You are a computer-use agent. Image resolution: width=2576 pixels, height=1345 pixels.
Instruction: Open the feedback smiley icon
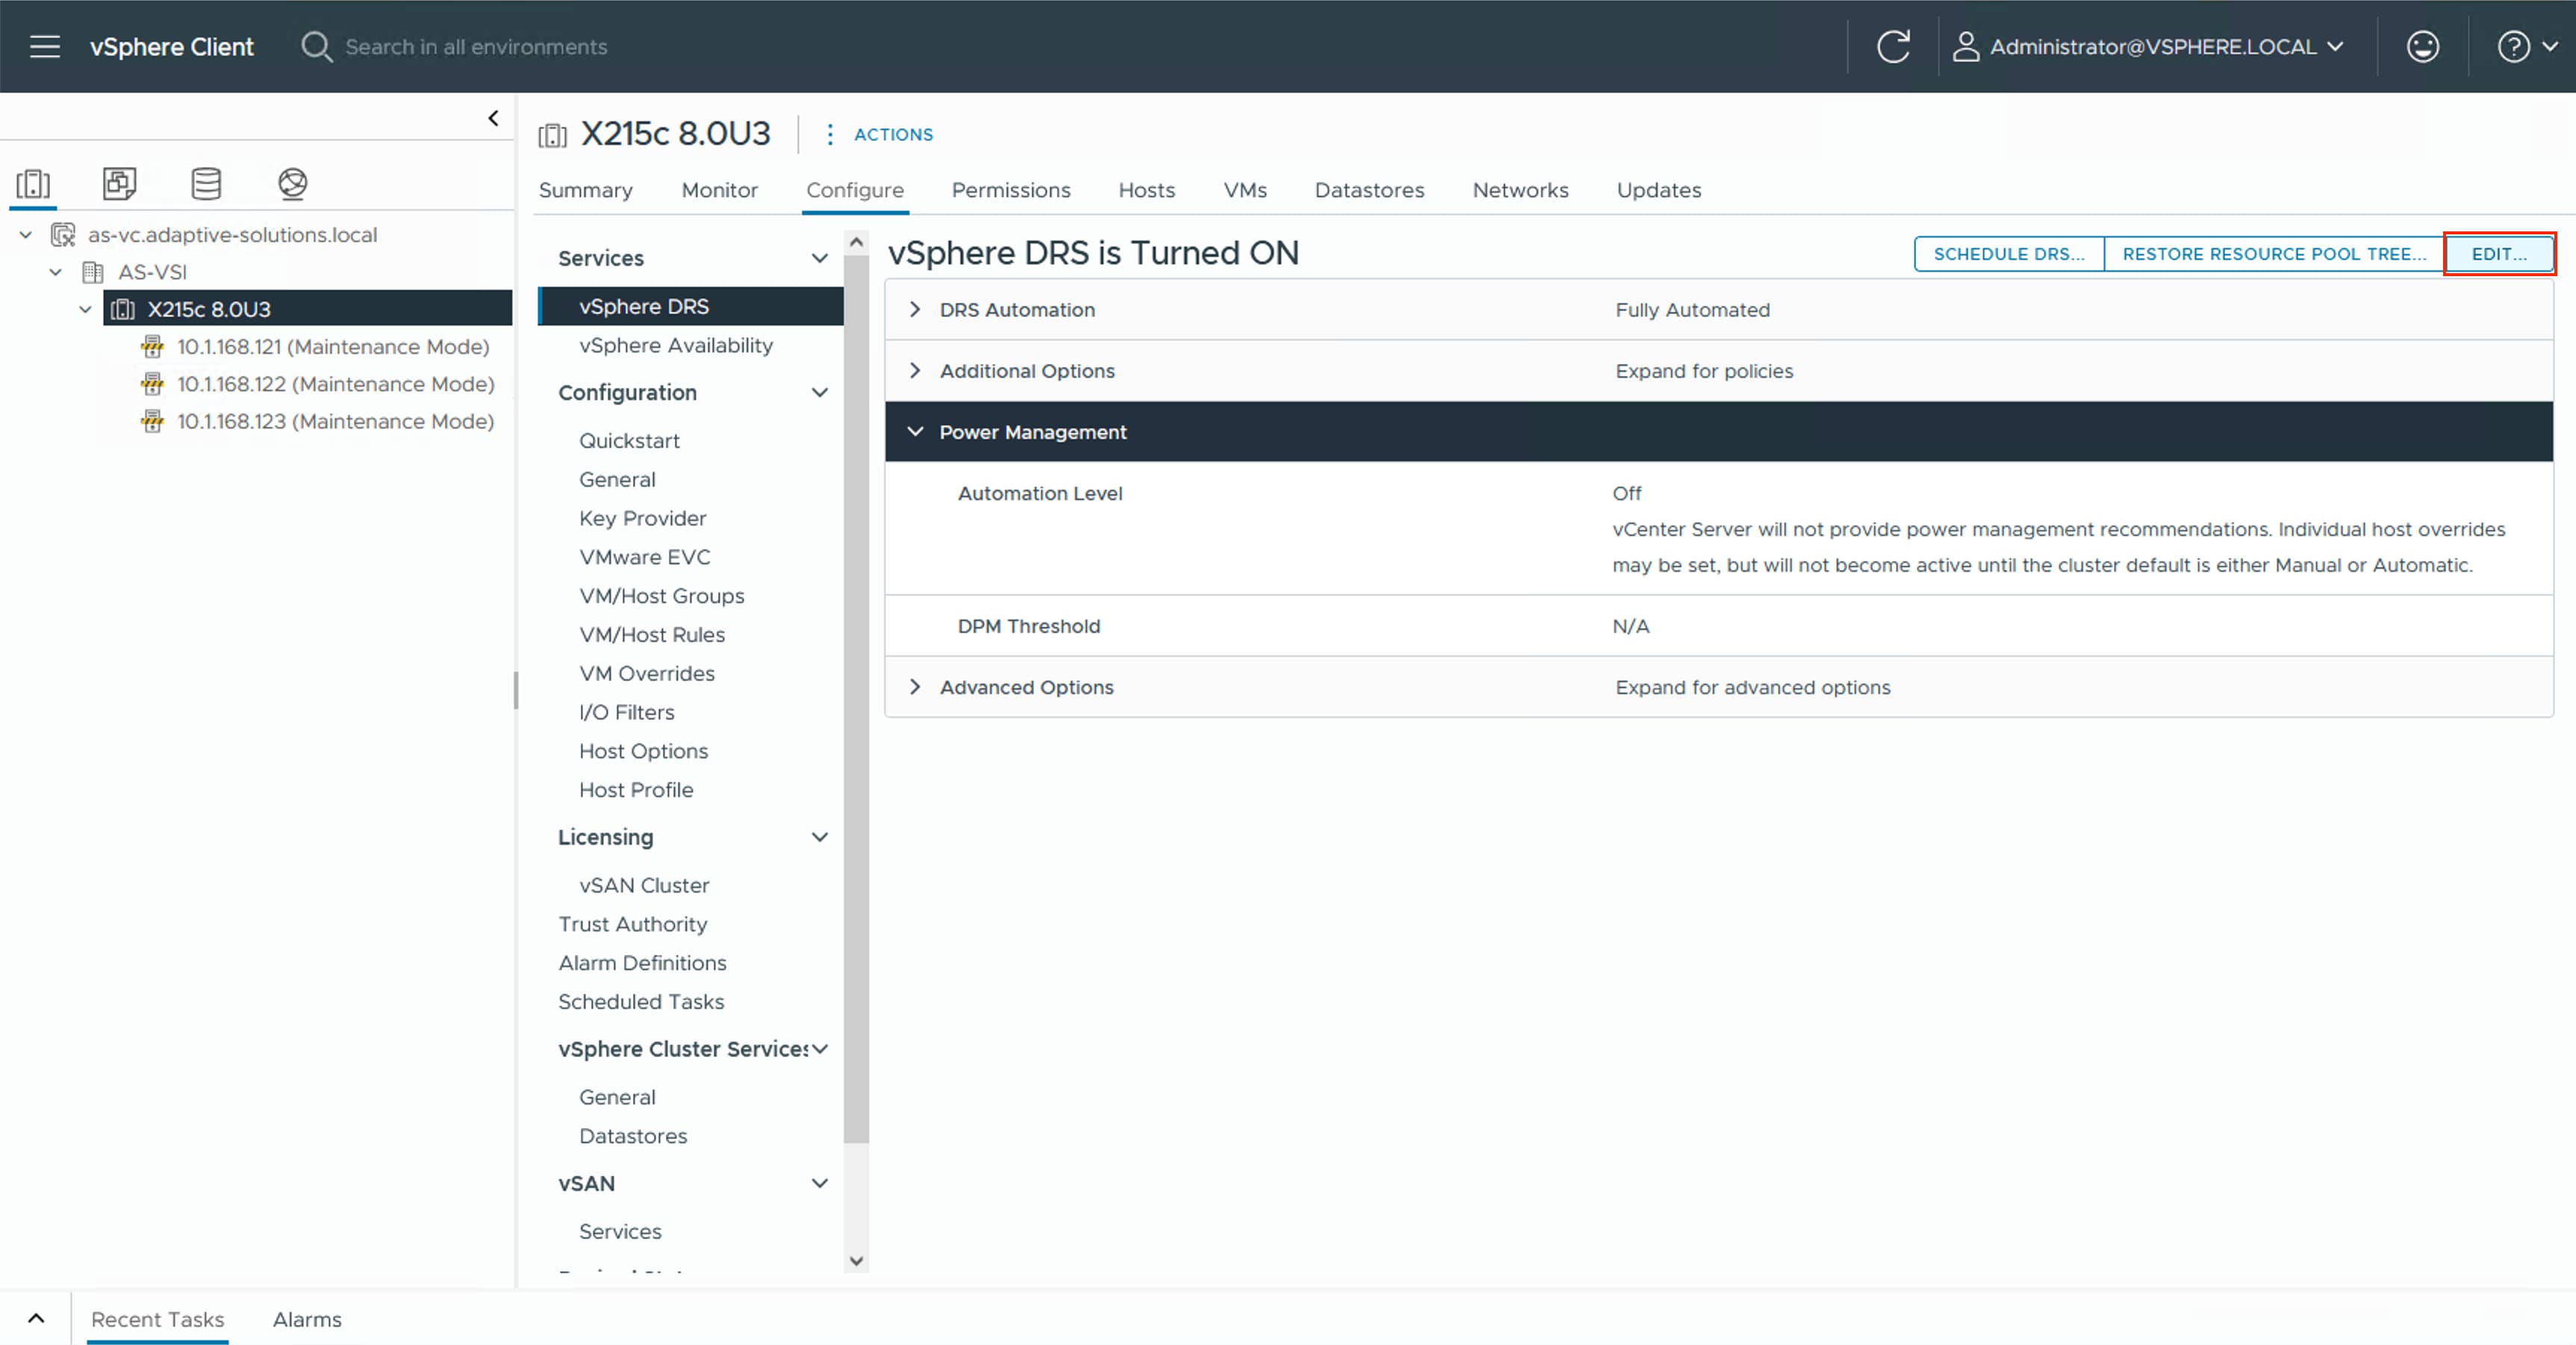pos(2422,46)
